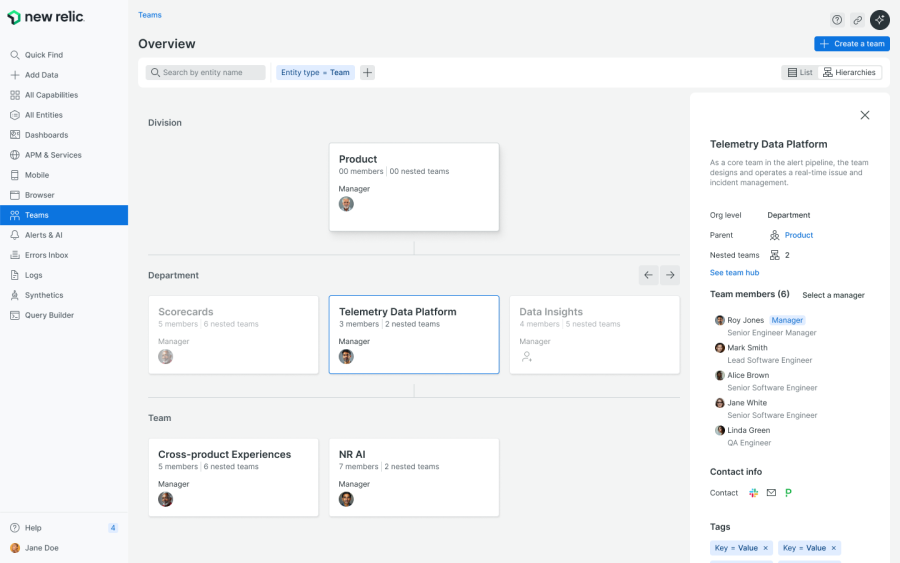900x563 pixels.
Task: Switch to List view
Action: 800,72
